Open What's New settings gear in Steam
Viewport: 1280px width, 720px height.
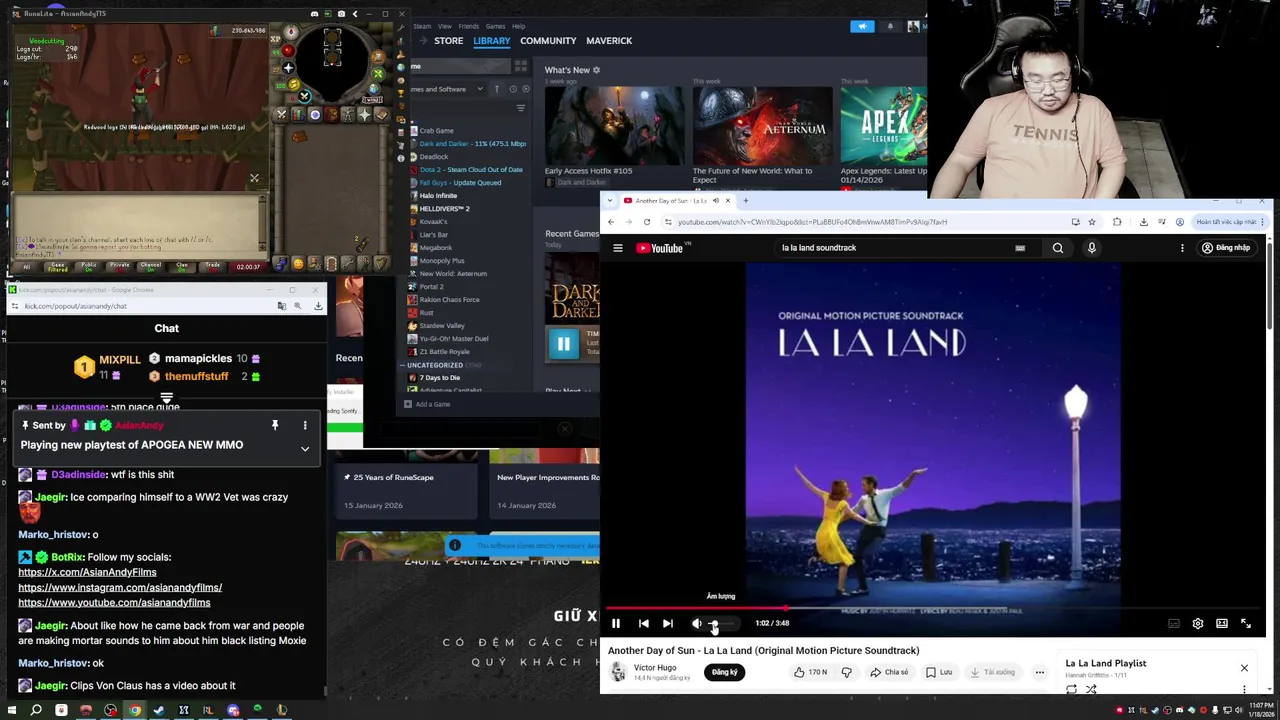tap(597, 70)
